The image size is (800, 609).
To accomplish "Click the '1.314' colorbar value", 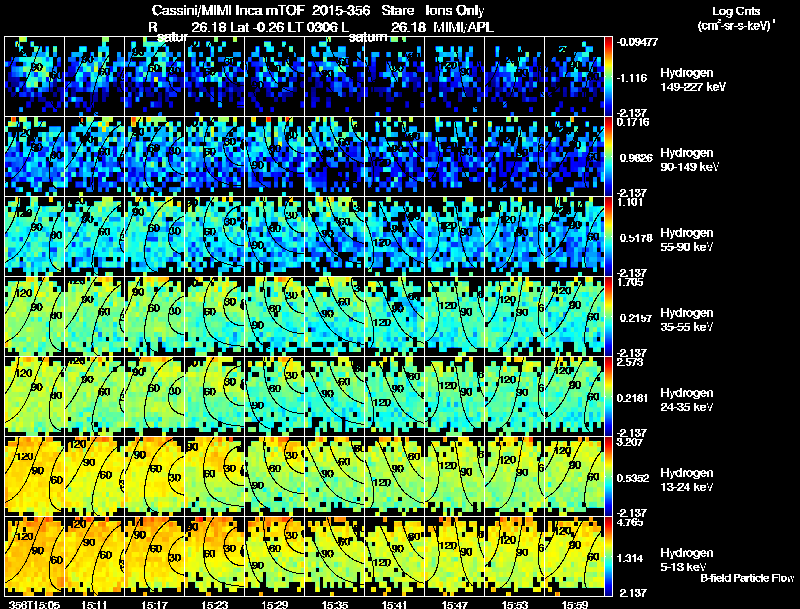I will pos(630,558).
